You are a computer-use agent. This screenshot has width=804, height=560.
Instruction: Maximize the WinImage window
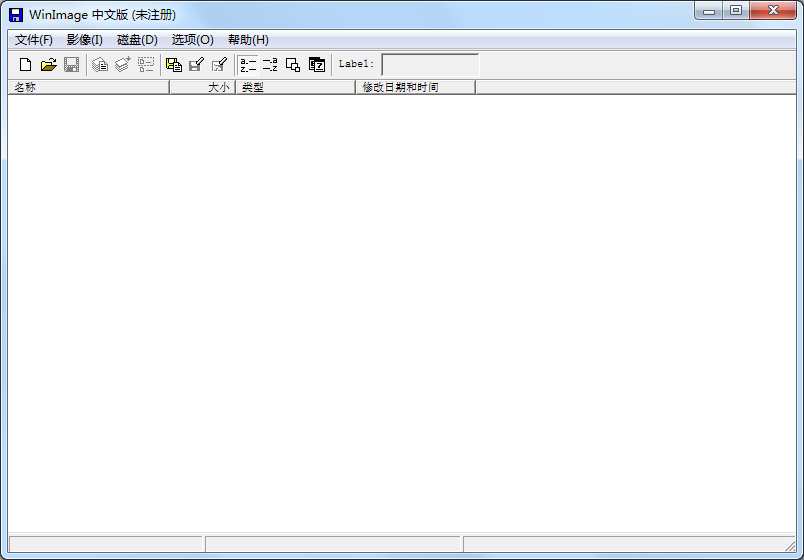[736, 10]
